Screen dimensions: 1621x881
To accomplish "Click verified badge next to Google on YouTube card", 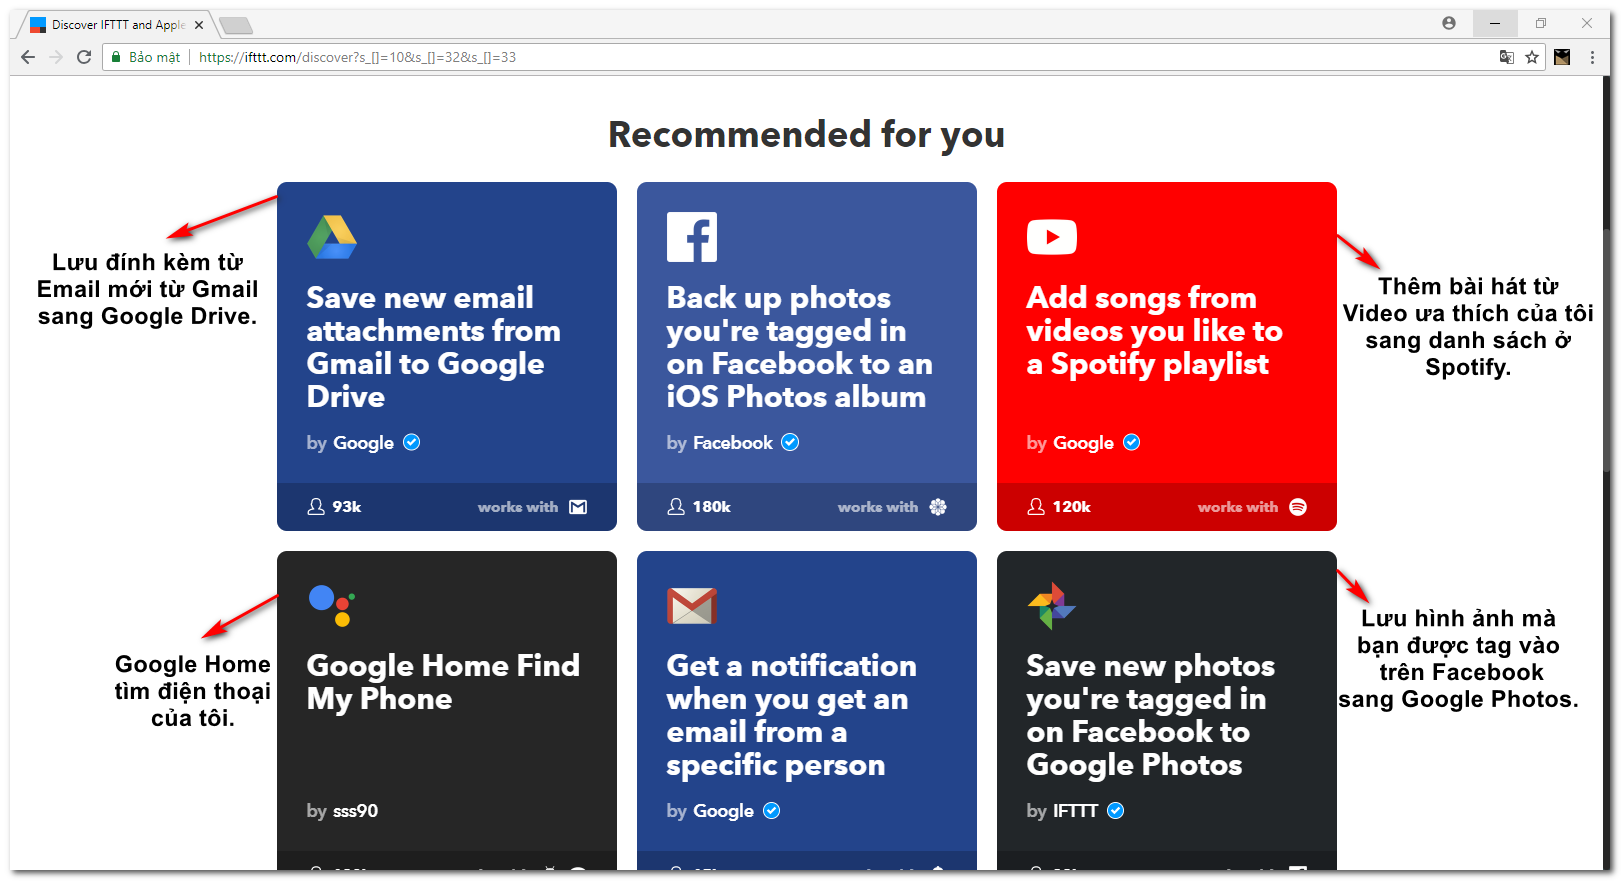I will [1132, 442].
